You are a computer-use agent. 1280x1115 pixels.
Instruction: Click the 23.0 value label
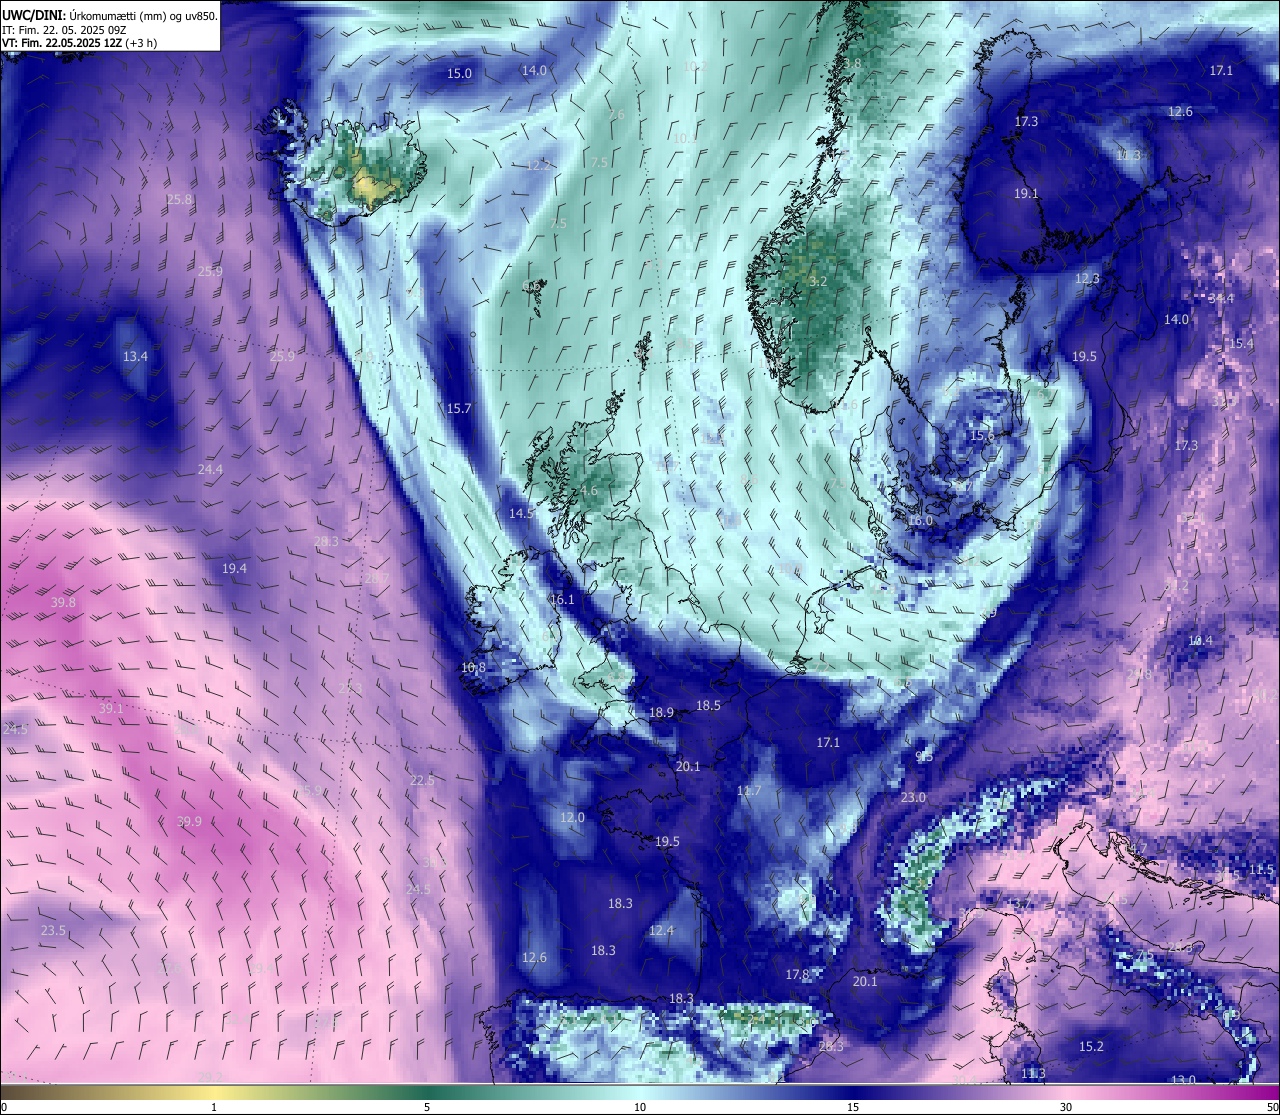[x=913, y=798]
